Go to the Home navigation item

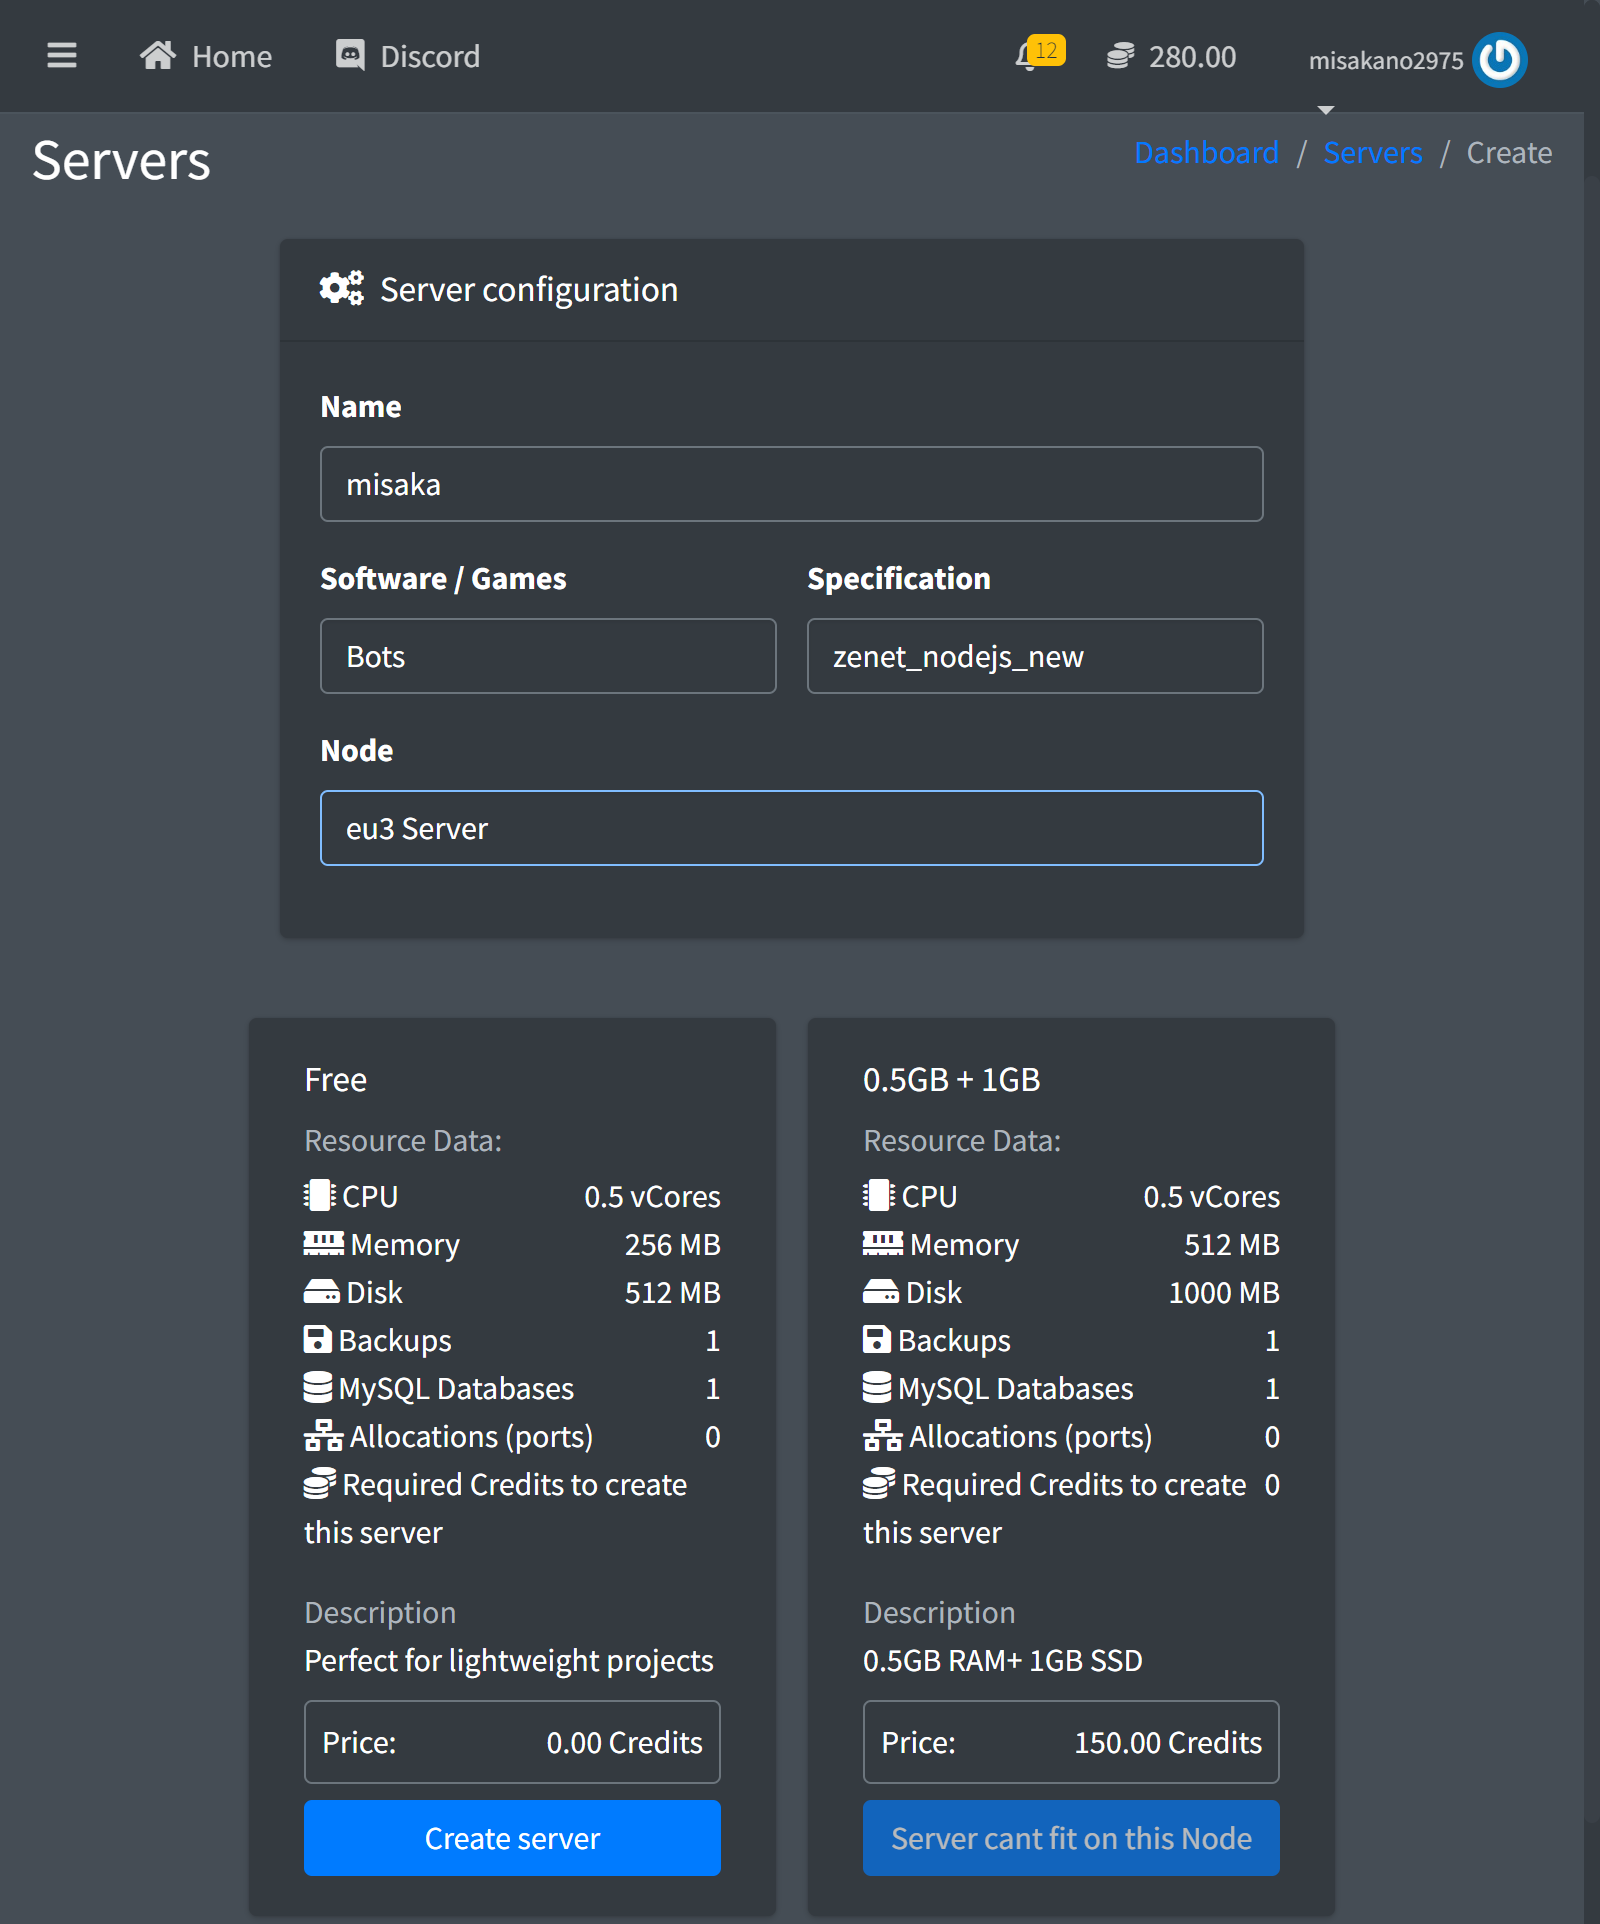coord(231,56)
